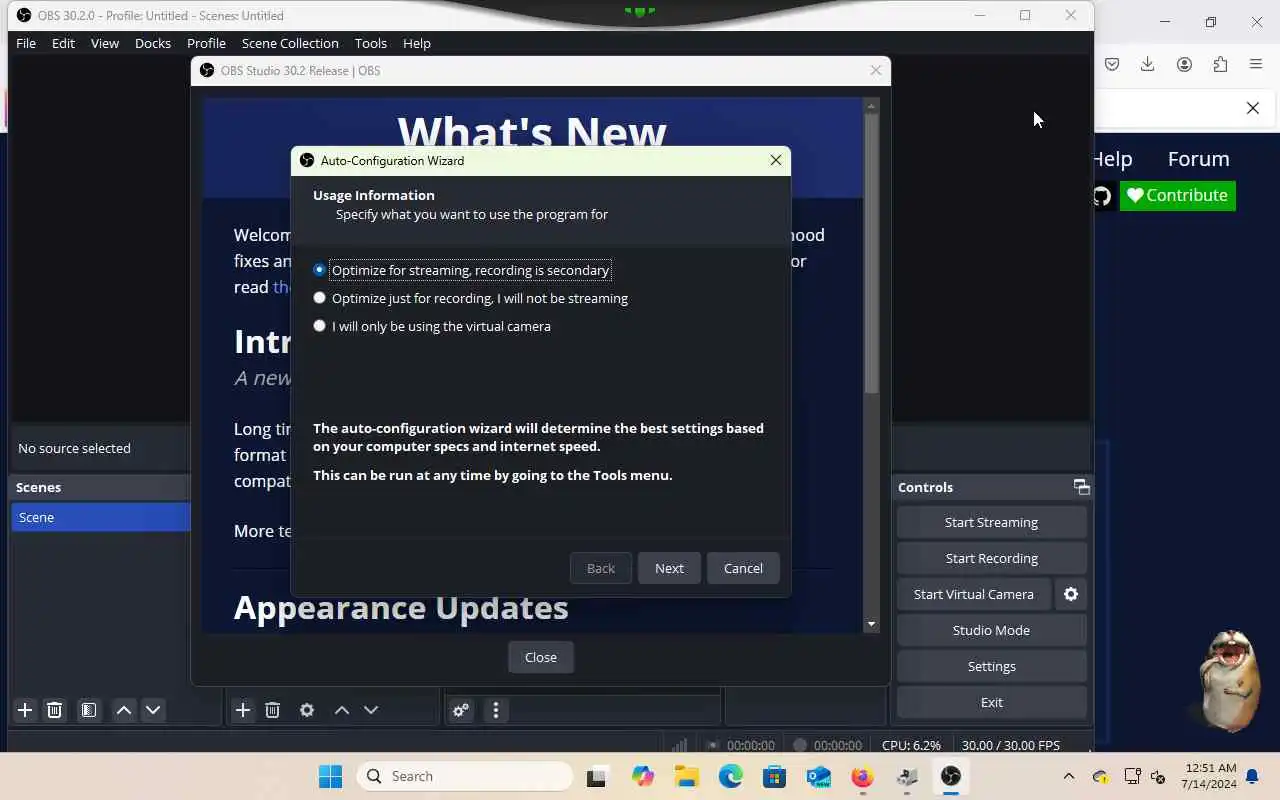Open the Profile menu
Viewport: 1280px width, 800px height.
[x=206, y=43]
